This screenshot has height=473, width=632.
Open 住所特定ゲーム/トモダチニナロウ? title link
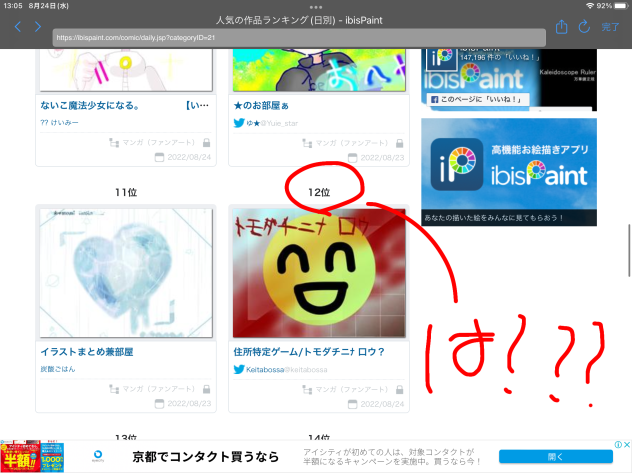click(309, 352)
